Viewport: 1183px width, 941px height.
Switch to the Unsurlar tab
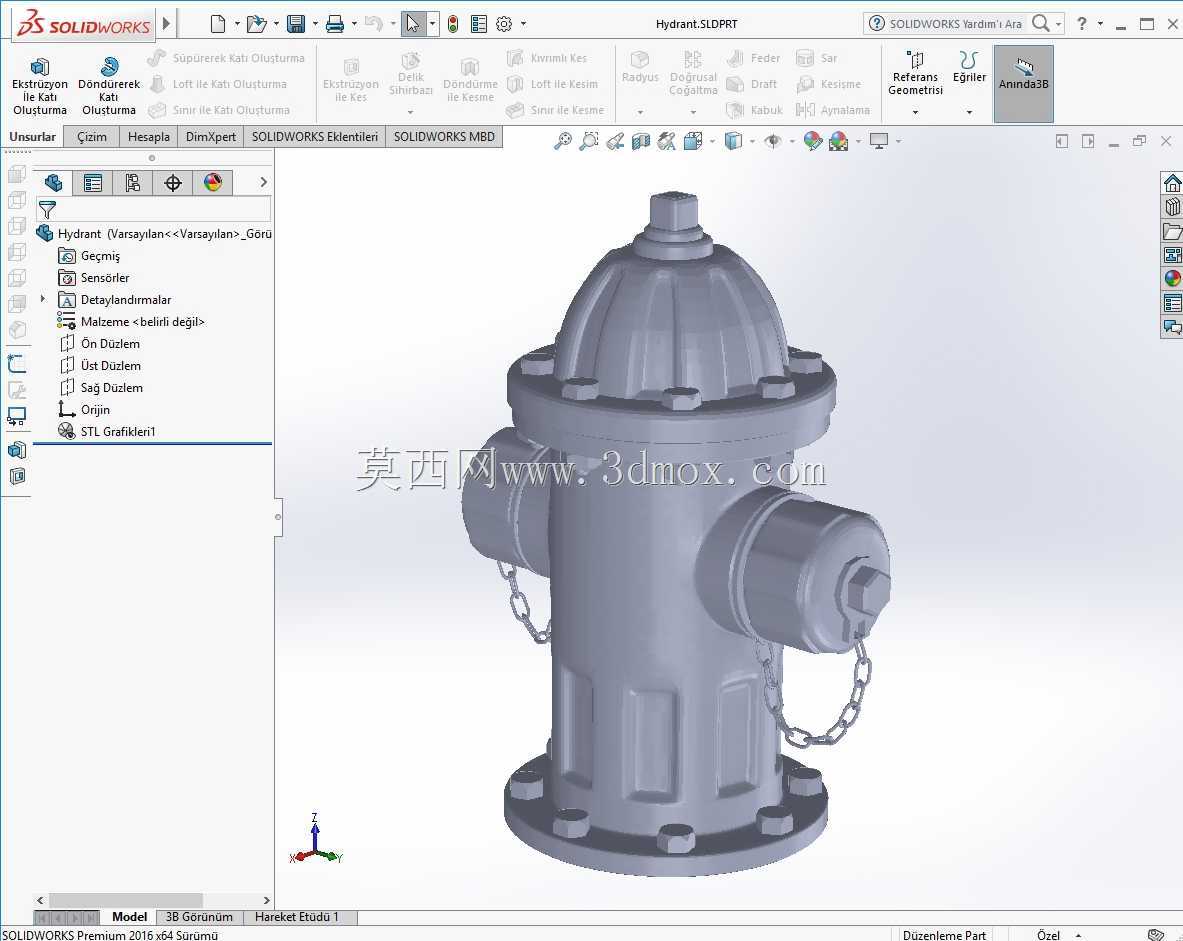[32, 137]
